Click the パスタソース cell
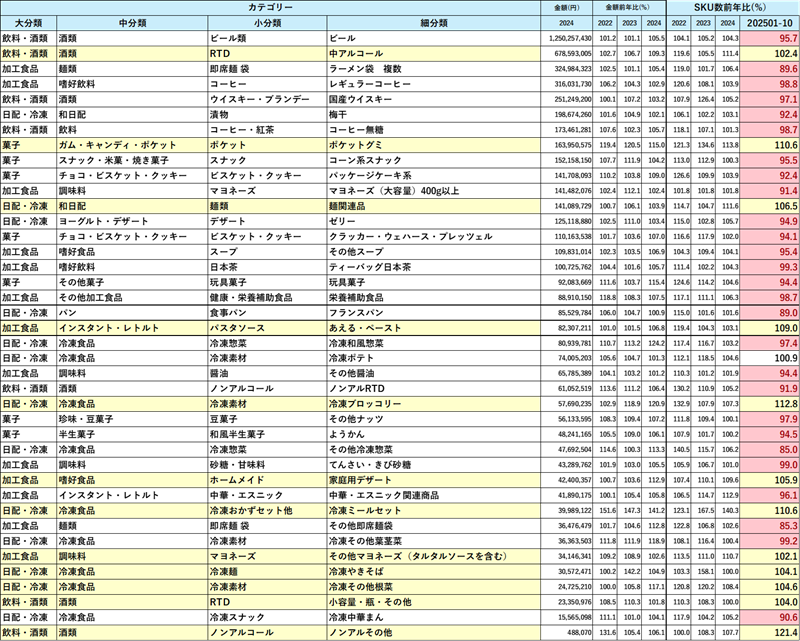 point(266,328)
